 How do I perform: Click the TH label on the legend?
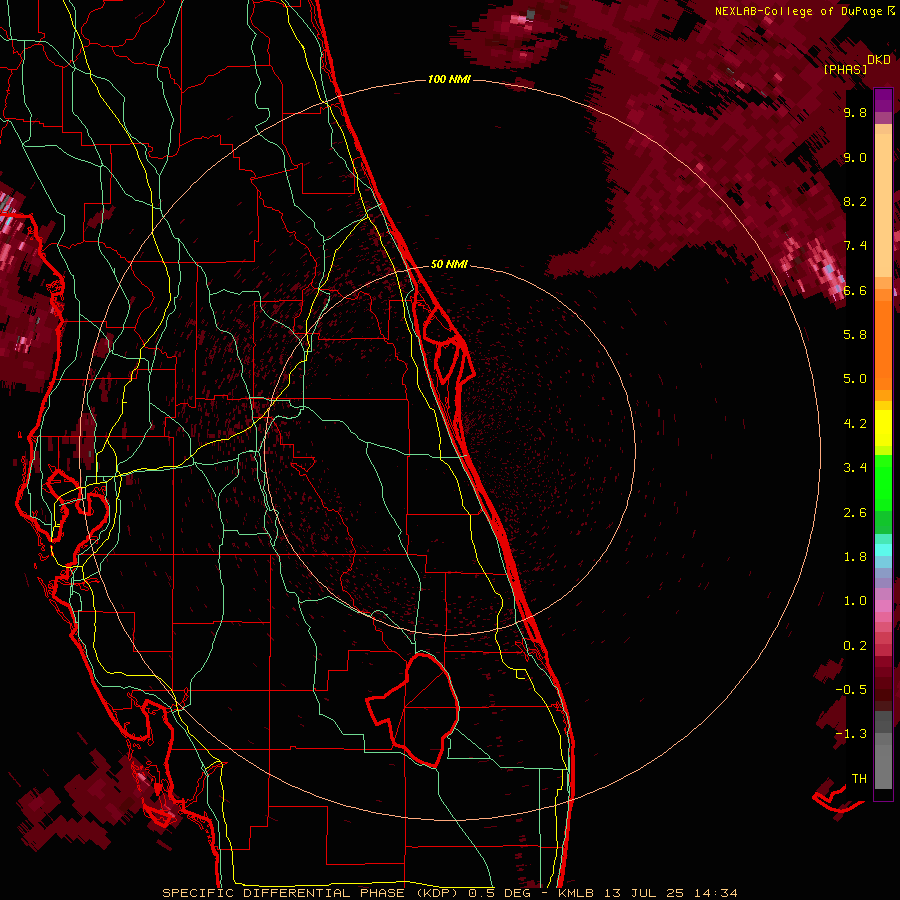click(859, 779)
